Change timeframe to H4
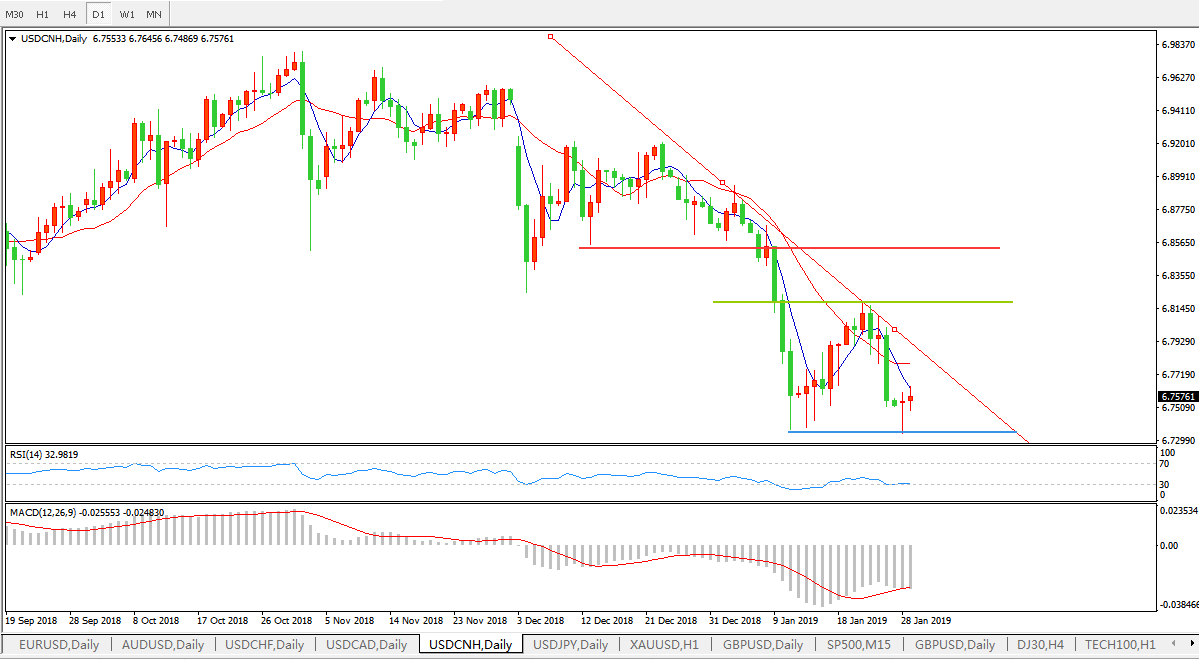The image size is (1199, 660). (69, 15)
